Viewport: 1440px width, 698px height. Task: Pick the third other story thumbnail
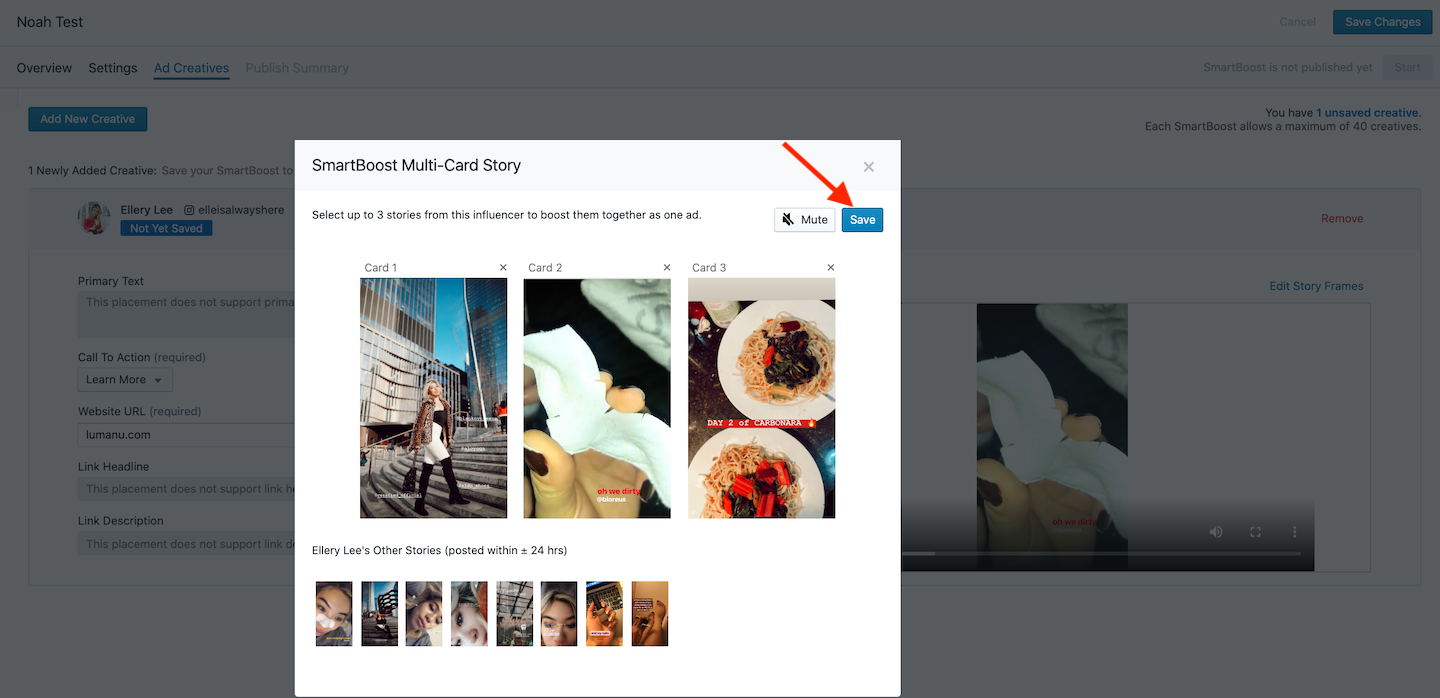coord(424,614)
